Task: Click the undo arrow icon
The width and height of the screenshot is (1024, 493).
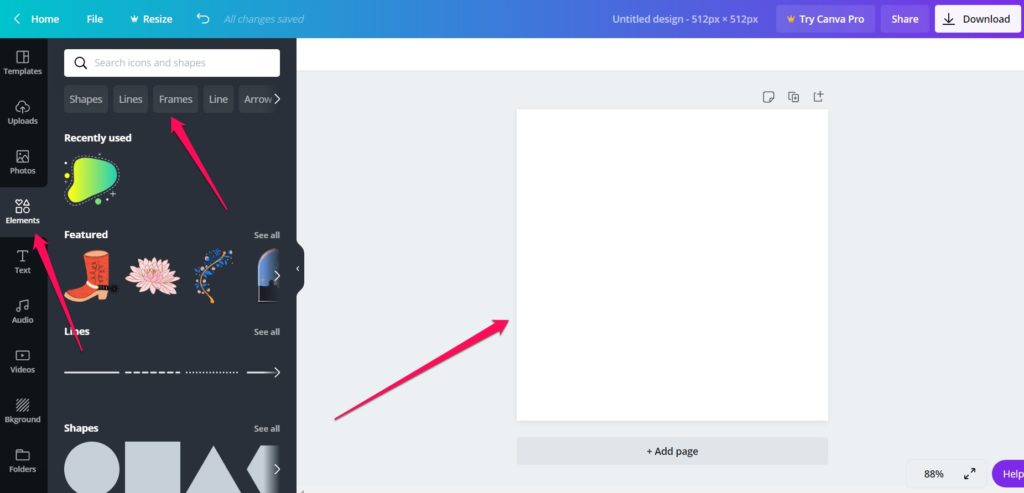Action: coord(203,18)
